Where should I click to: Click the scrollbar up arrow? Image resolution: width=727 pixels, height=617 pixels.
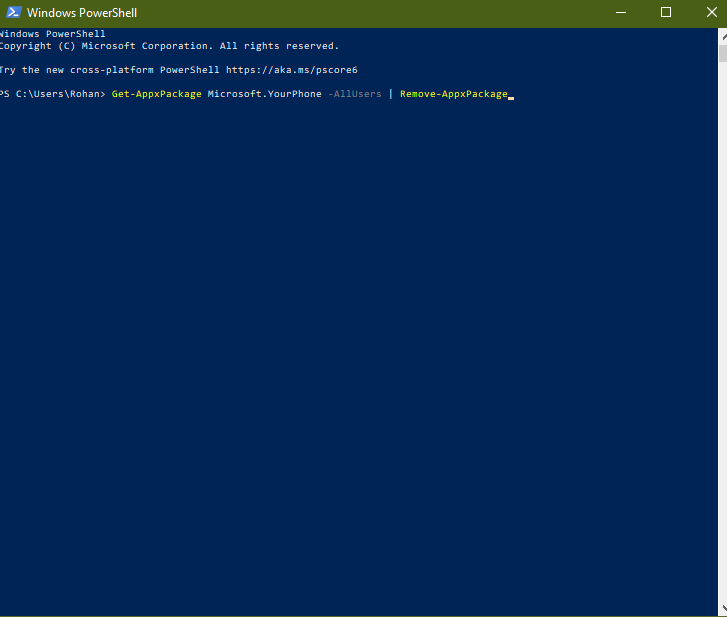[x=723, y=37]
